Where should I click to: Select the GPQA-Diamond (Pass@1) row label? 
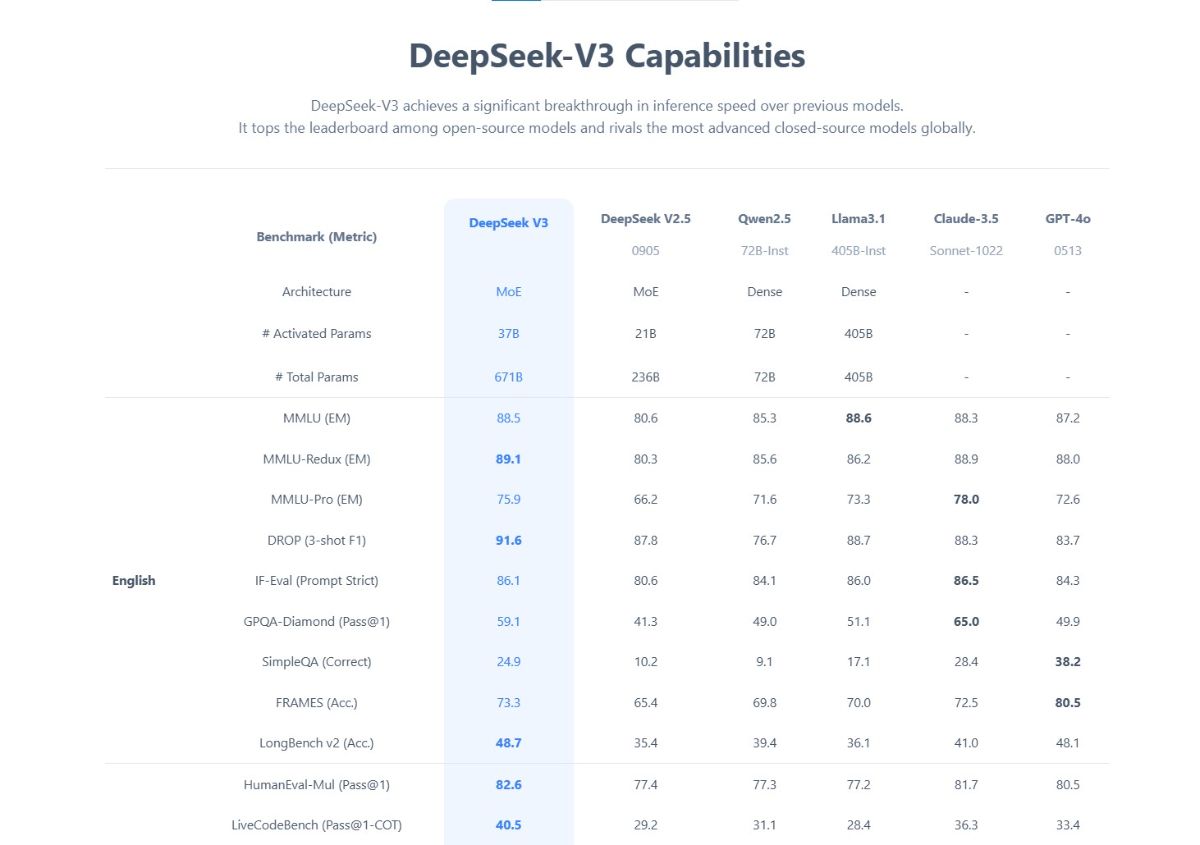(x=316, y=622)
